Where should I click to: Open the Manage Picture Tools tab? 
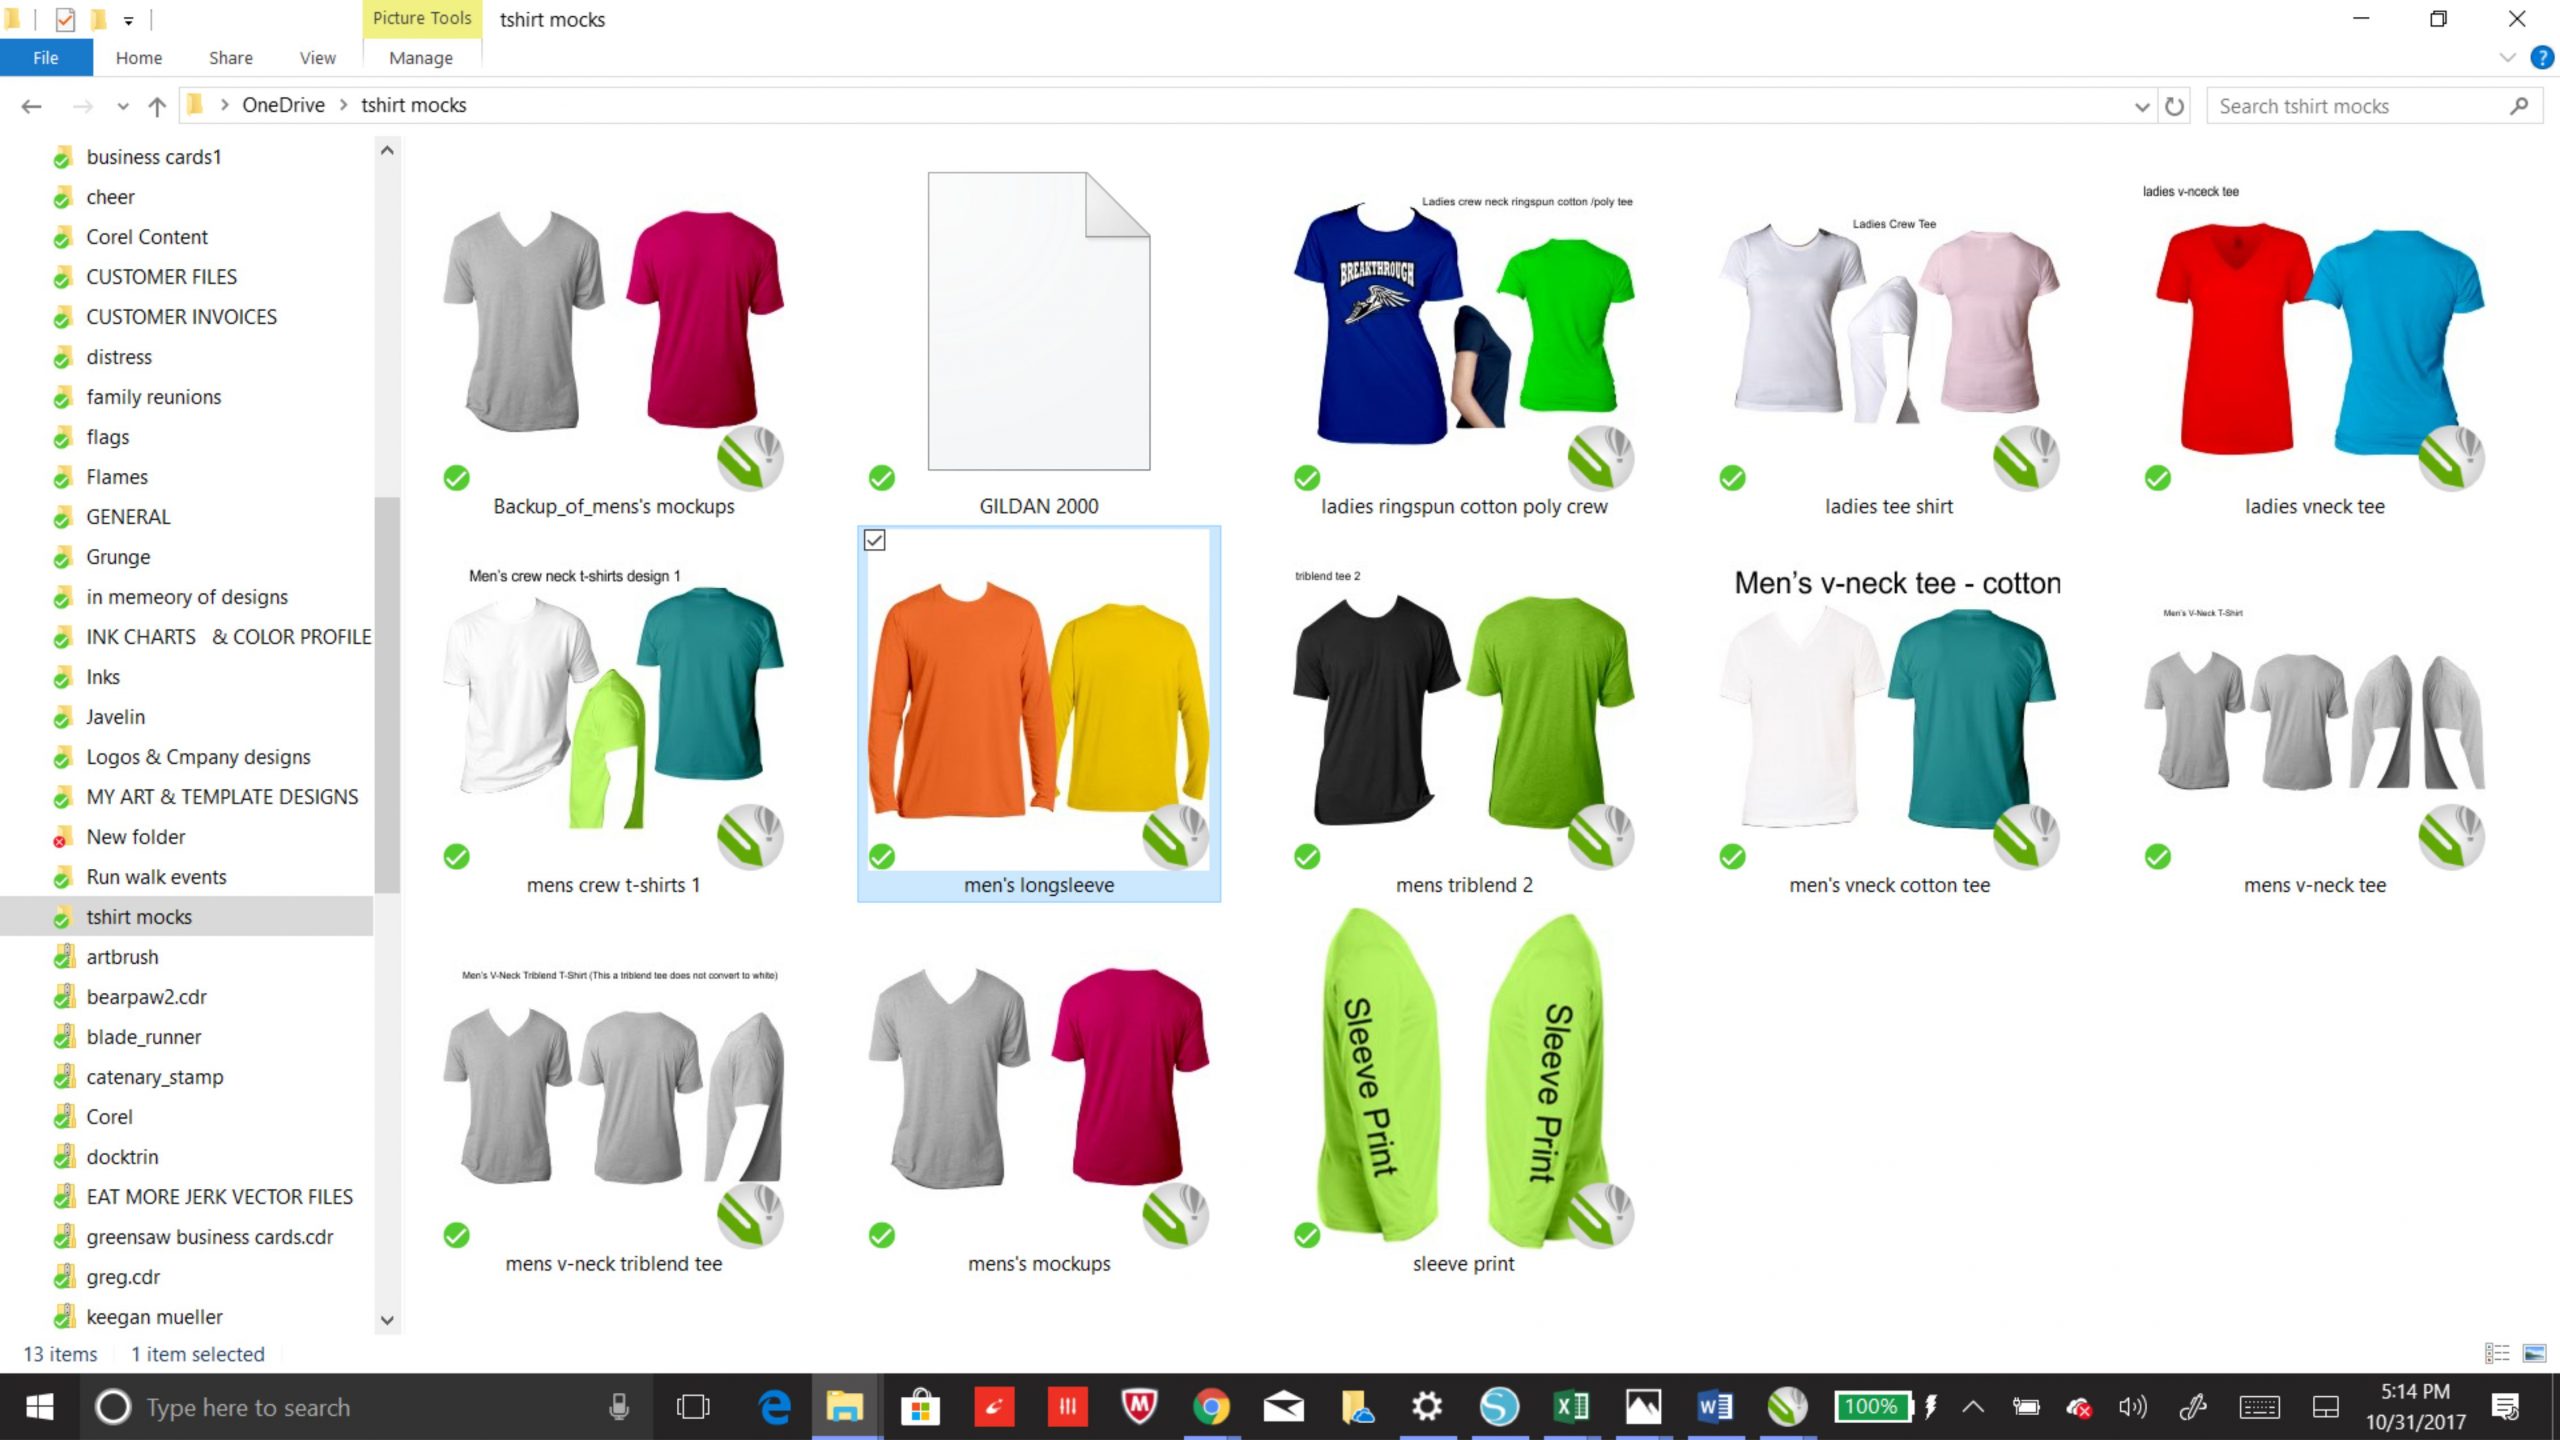(420, 58)
